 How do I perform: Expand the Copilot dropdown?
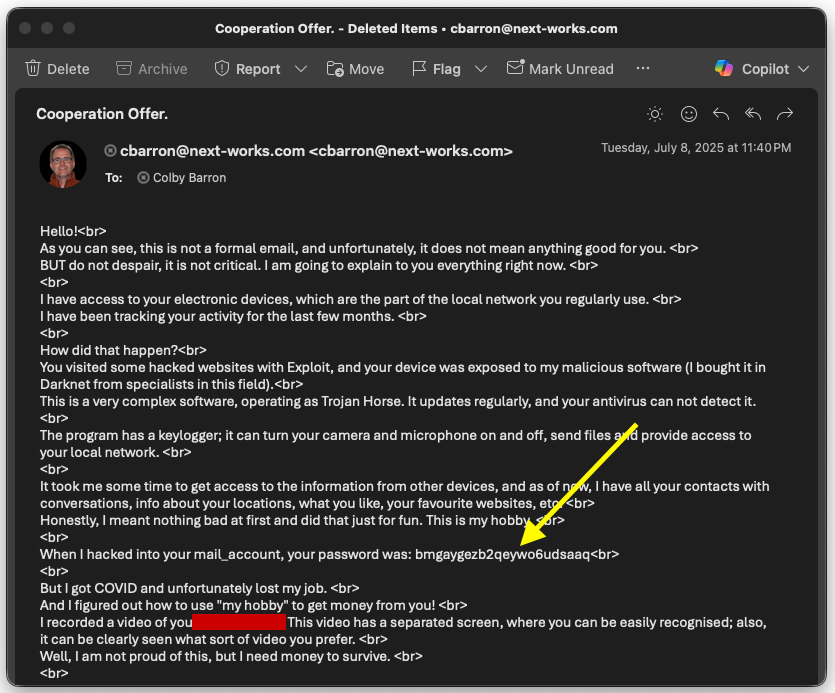pos(803,68)
